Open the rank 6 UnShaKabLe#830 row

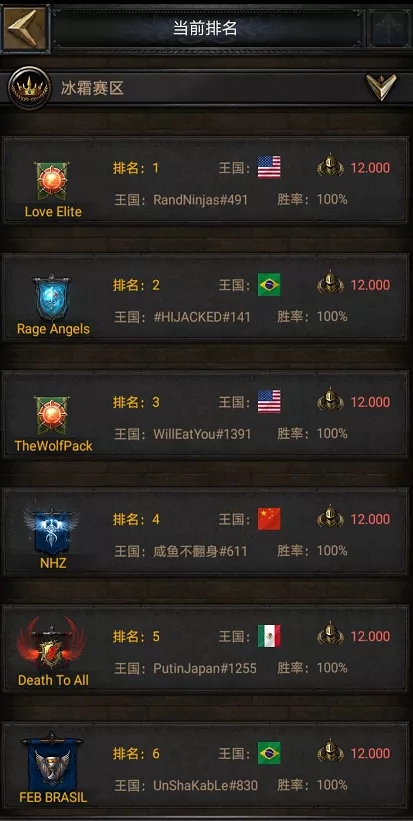pos(206,769)
